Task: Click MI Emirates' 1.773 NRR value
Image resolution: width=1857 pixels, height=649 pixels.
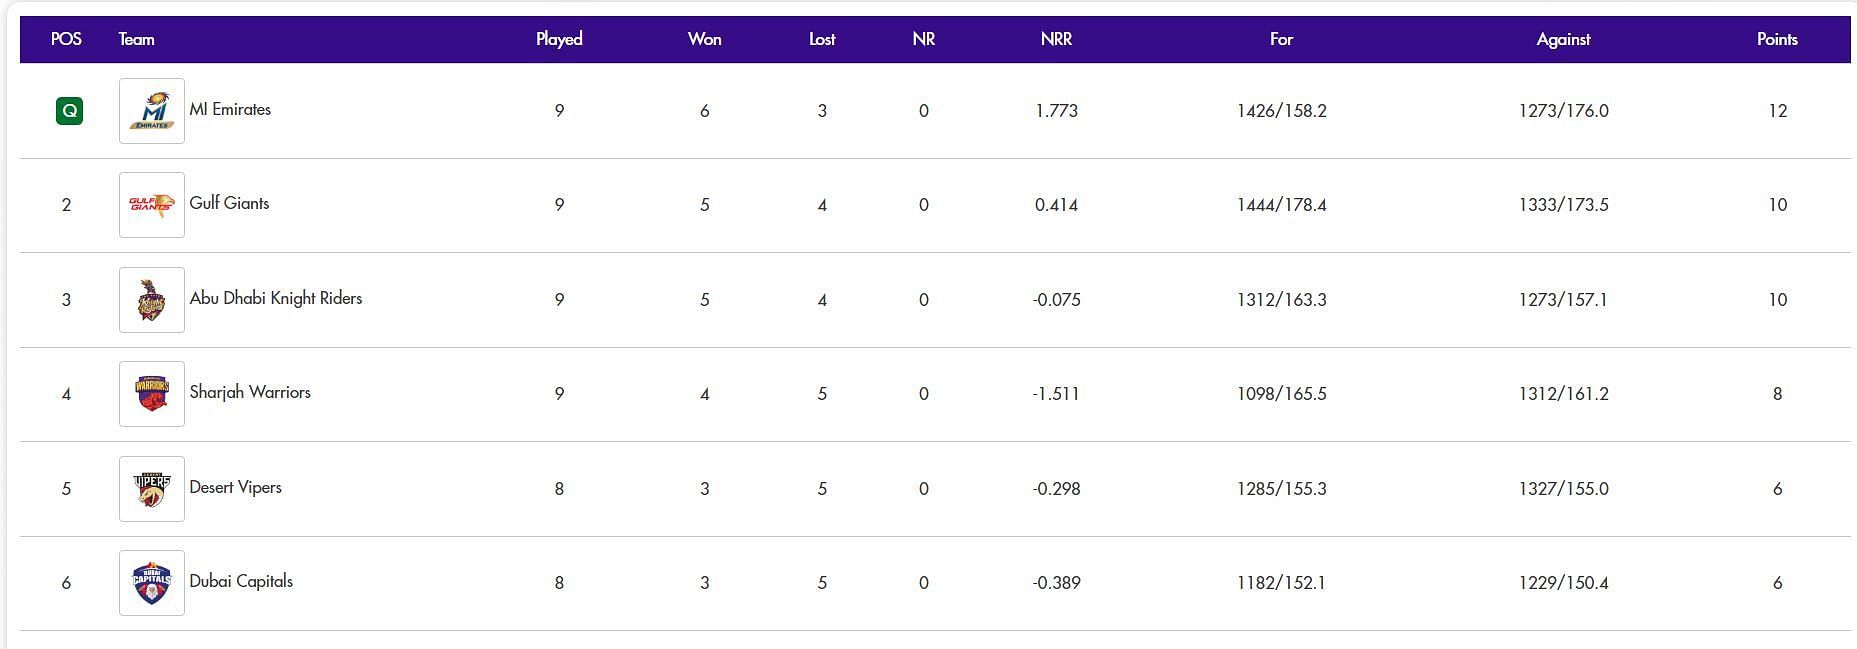Action: pyautogui.click(x=1056, y=111)
